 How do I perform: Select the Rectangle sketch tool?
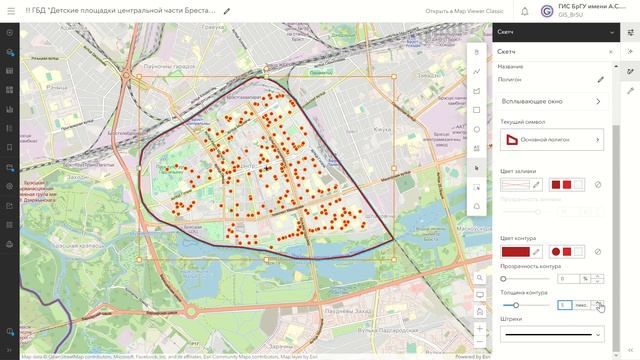coord(477,110)
